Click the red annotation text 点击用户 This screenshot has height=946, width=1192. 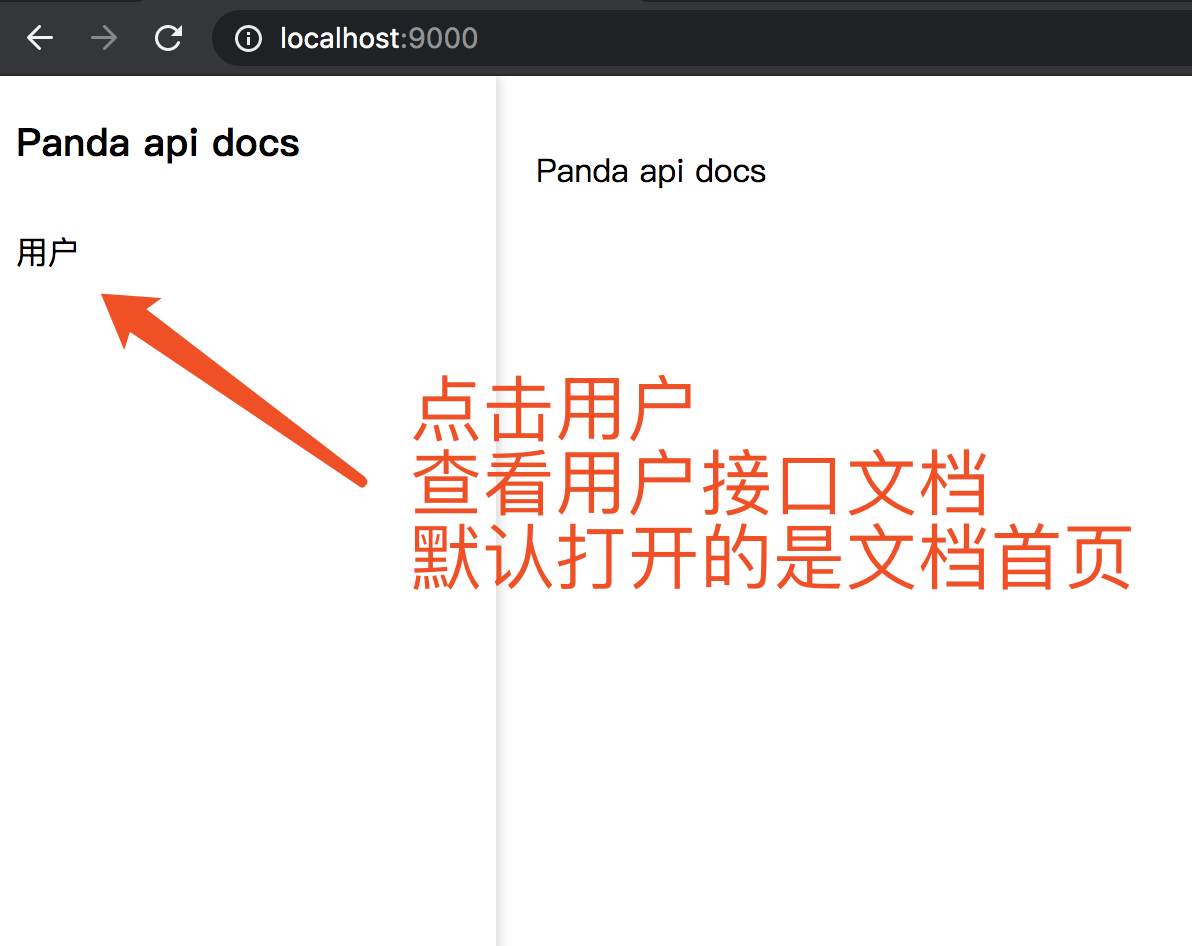552,408
